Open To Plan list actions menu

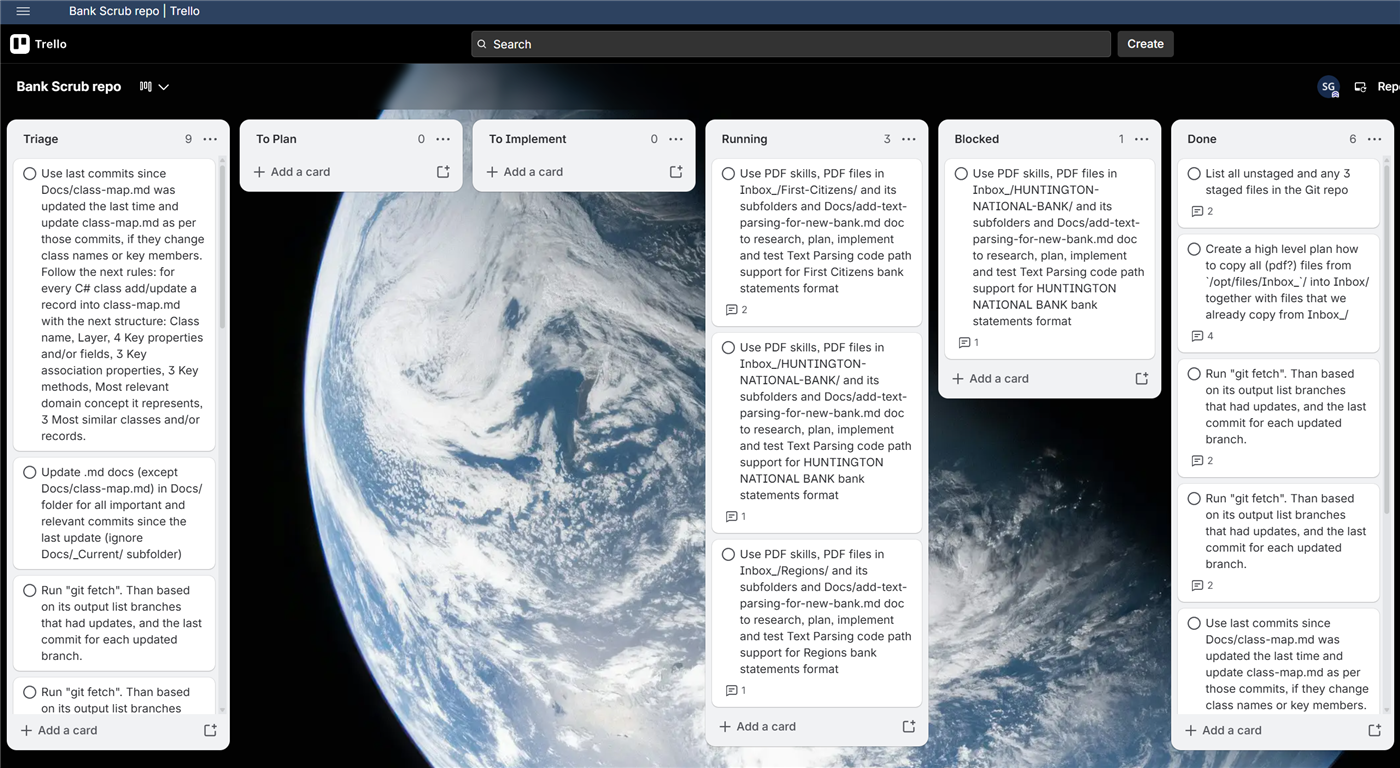pos(443,139)
